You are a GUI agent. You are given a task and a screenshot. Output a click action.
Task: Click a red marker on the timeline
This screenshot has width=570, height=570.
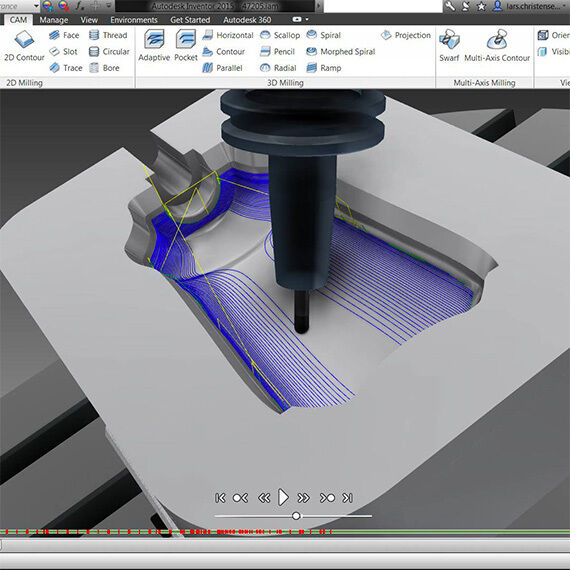point(109,532)
